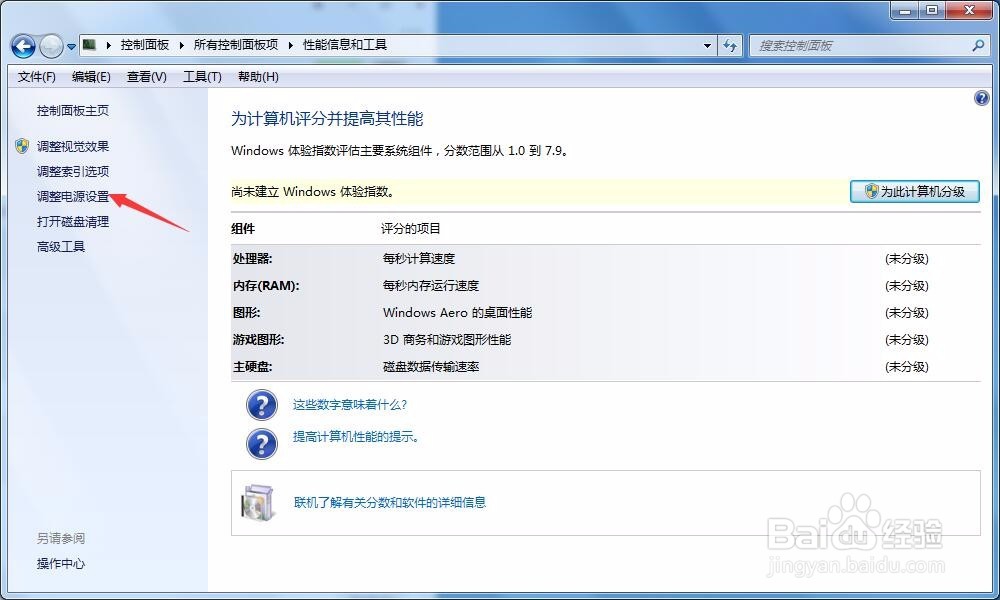Click the 尚未建立 Windows 体验指数 notice
Image resolution: width=1000 pixels, height=600 pixels.
[x=313, y=192]
